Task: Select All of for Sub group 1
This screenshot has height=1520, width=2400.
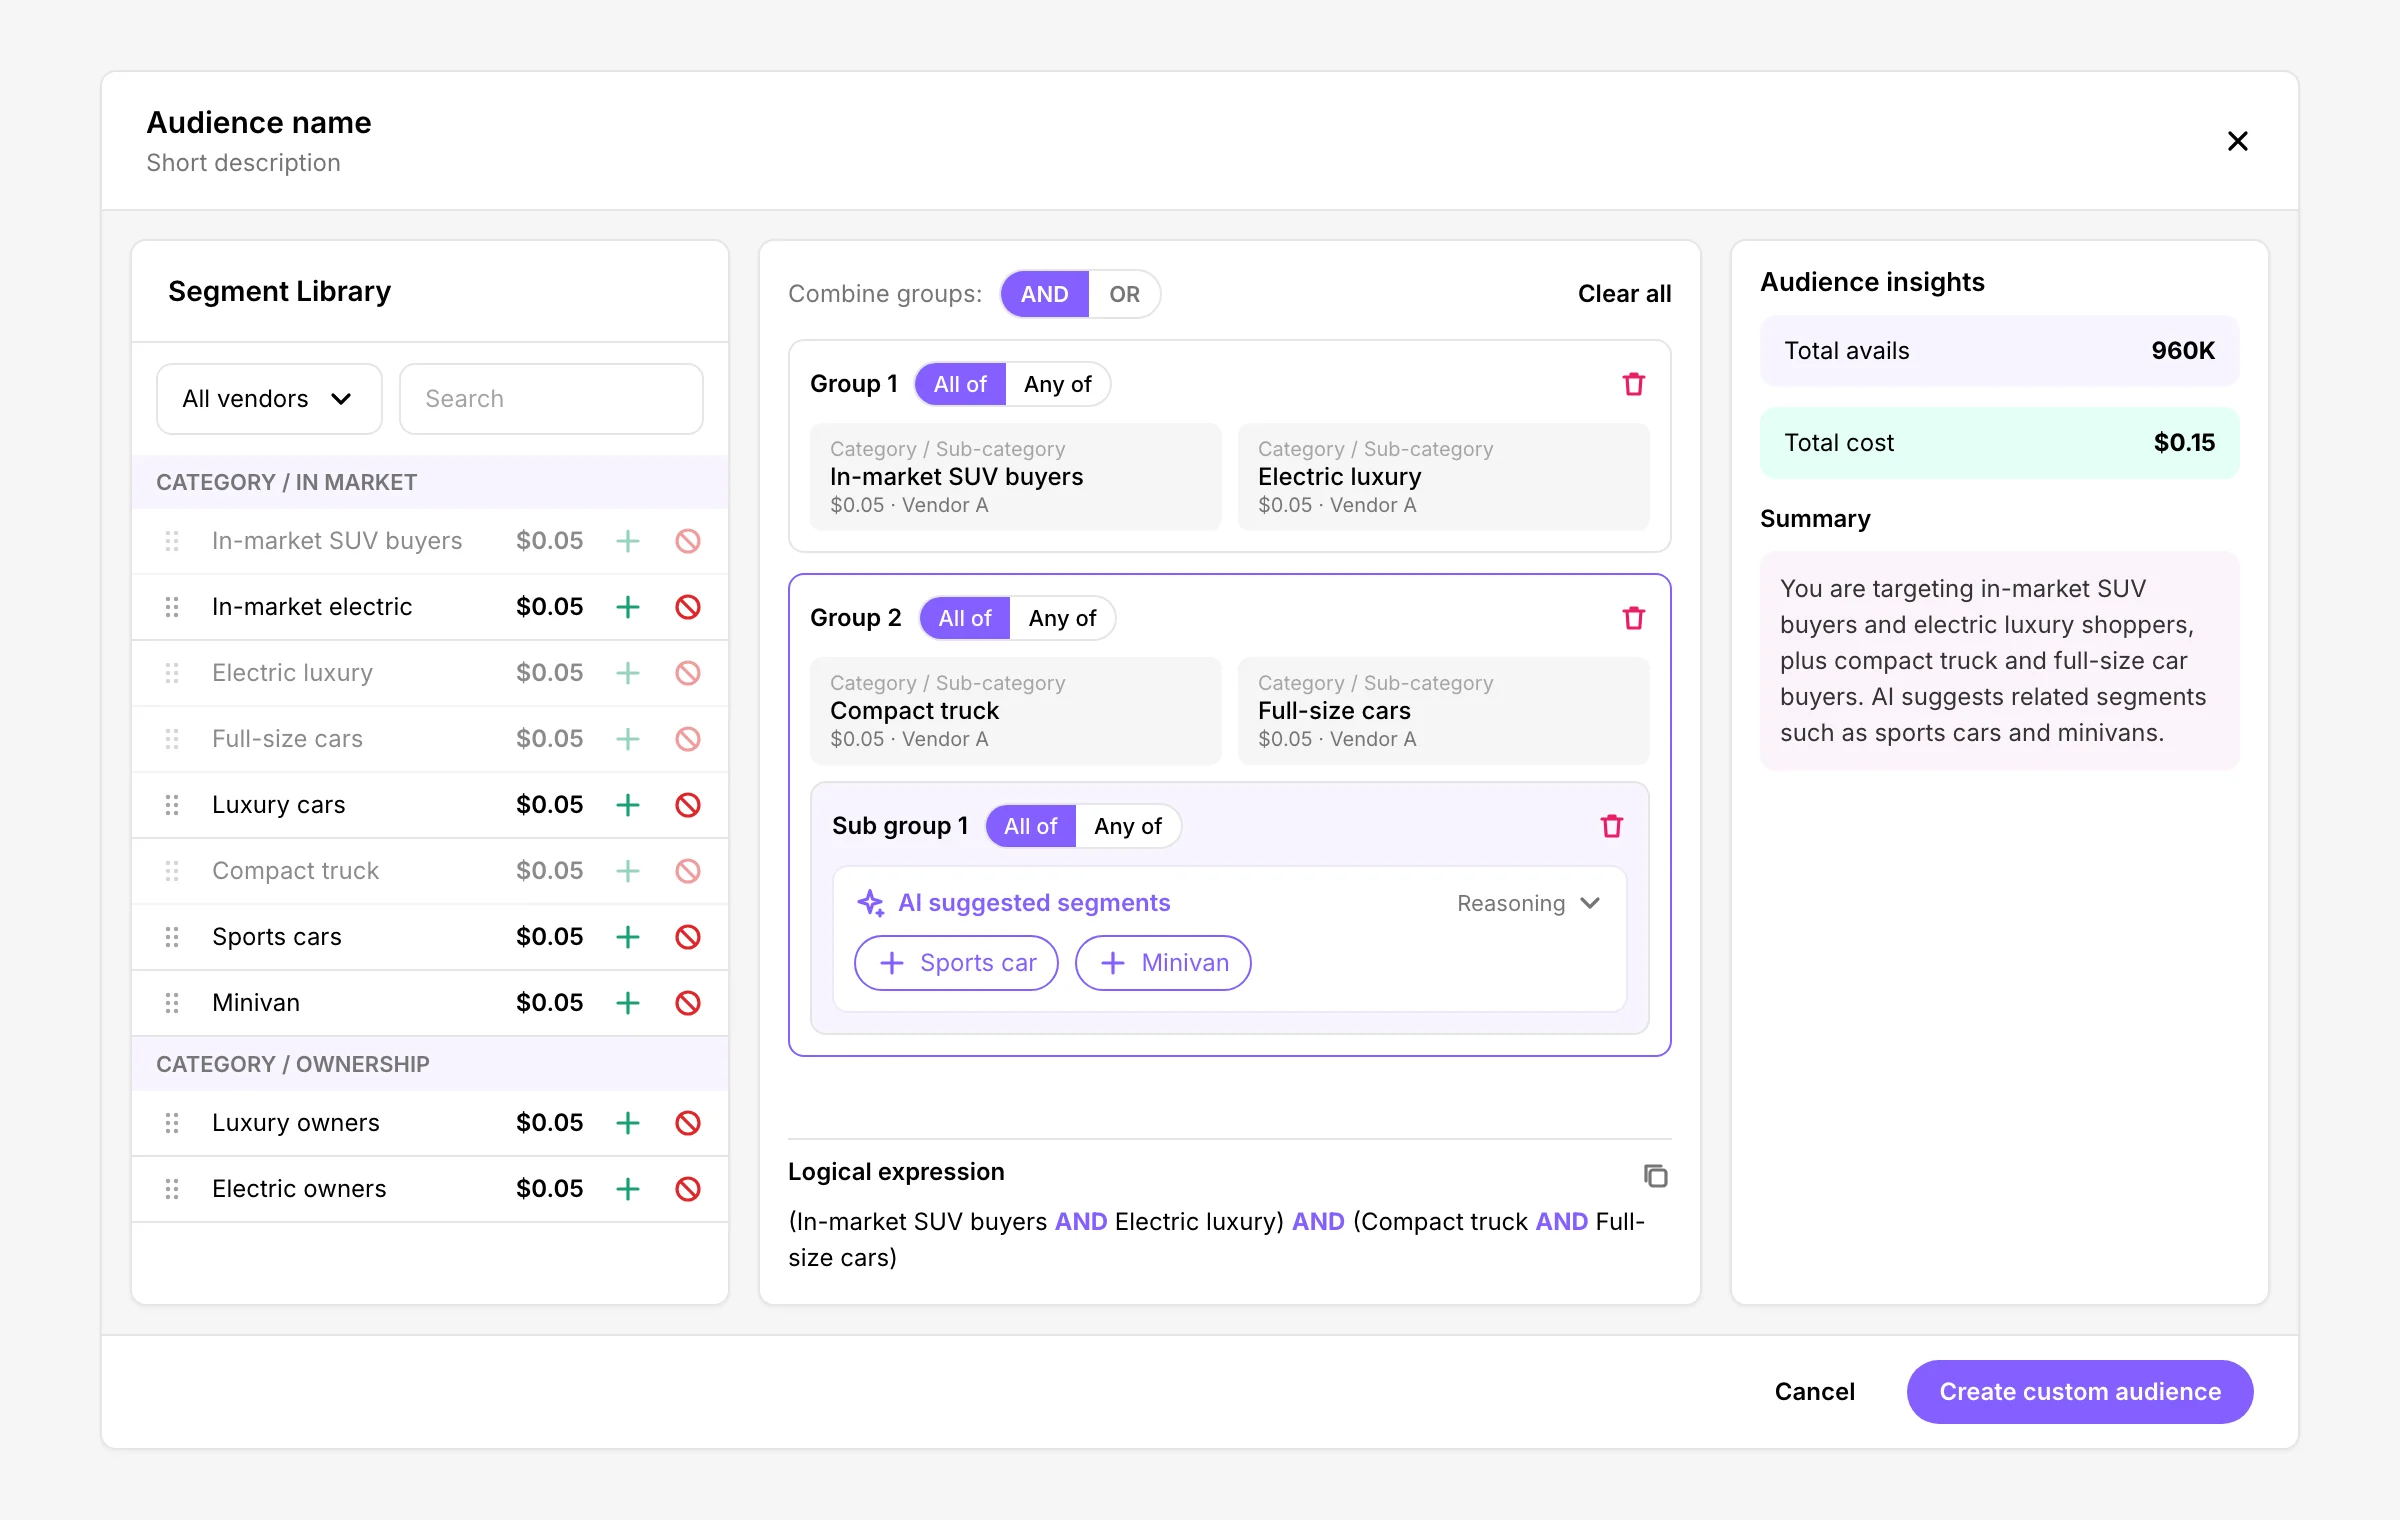Action: pyautogui.click(x=1031, y=826)
